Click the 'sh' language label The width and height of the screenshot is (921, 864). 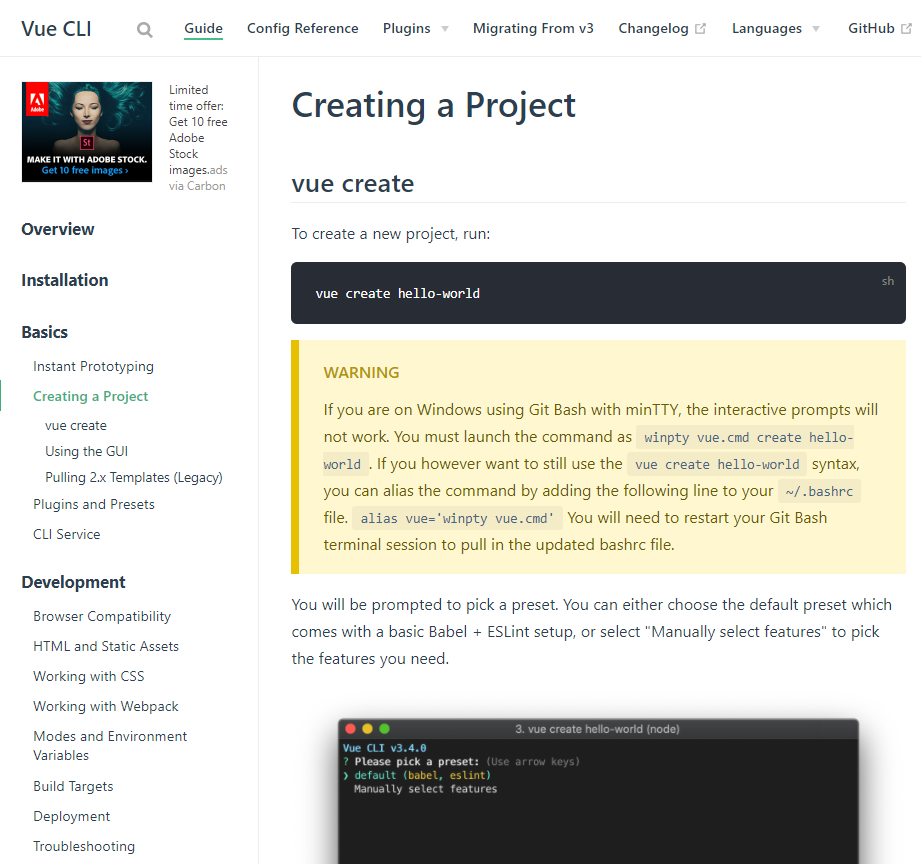(888, 281)
